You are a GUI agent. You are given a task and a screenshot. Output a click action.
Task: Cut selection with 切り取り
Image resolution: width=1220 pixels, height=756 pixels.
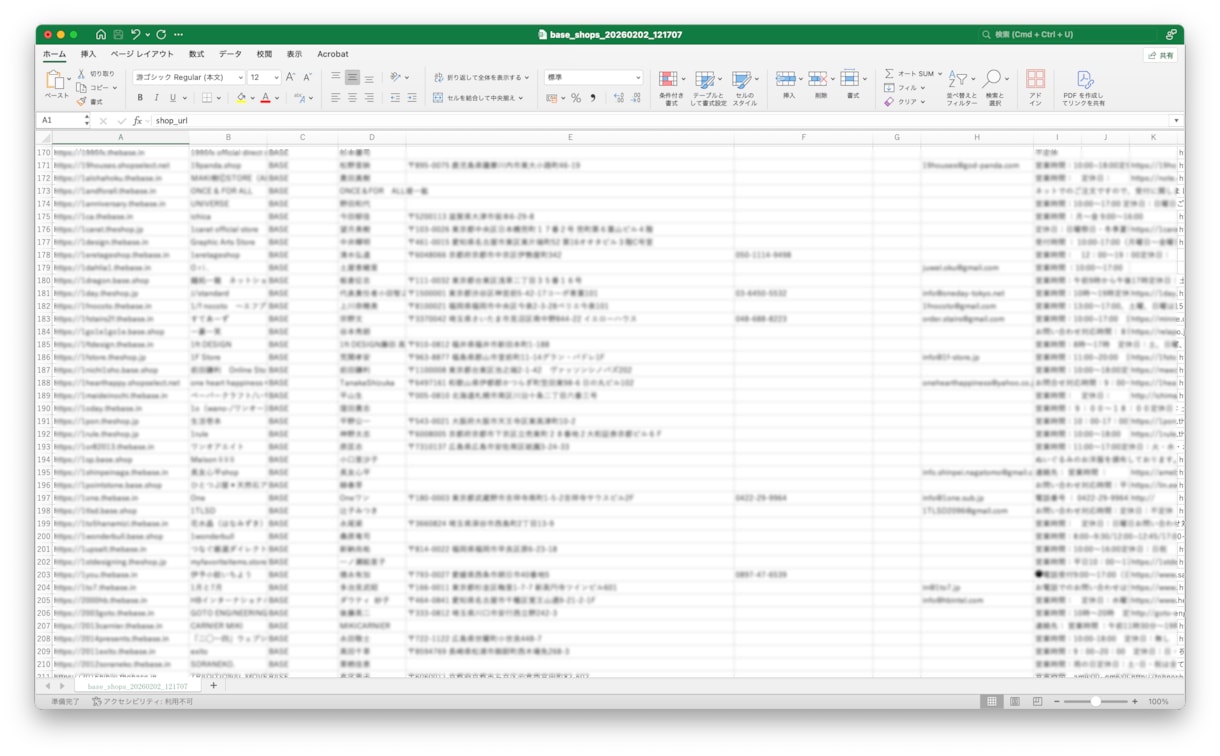[96, 74]
